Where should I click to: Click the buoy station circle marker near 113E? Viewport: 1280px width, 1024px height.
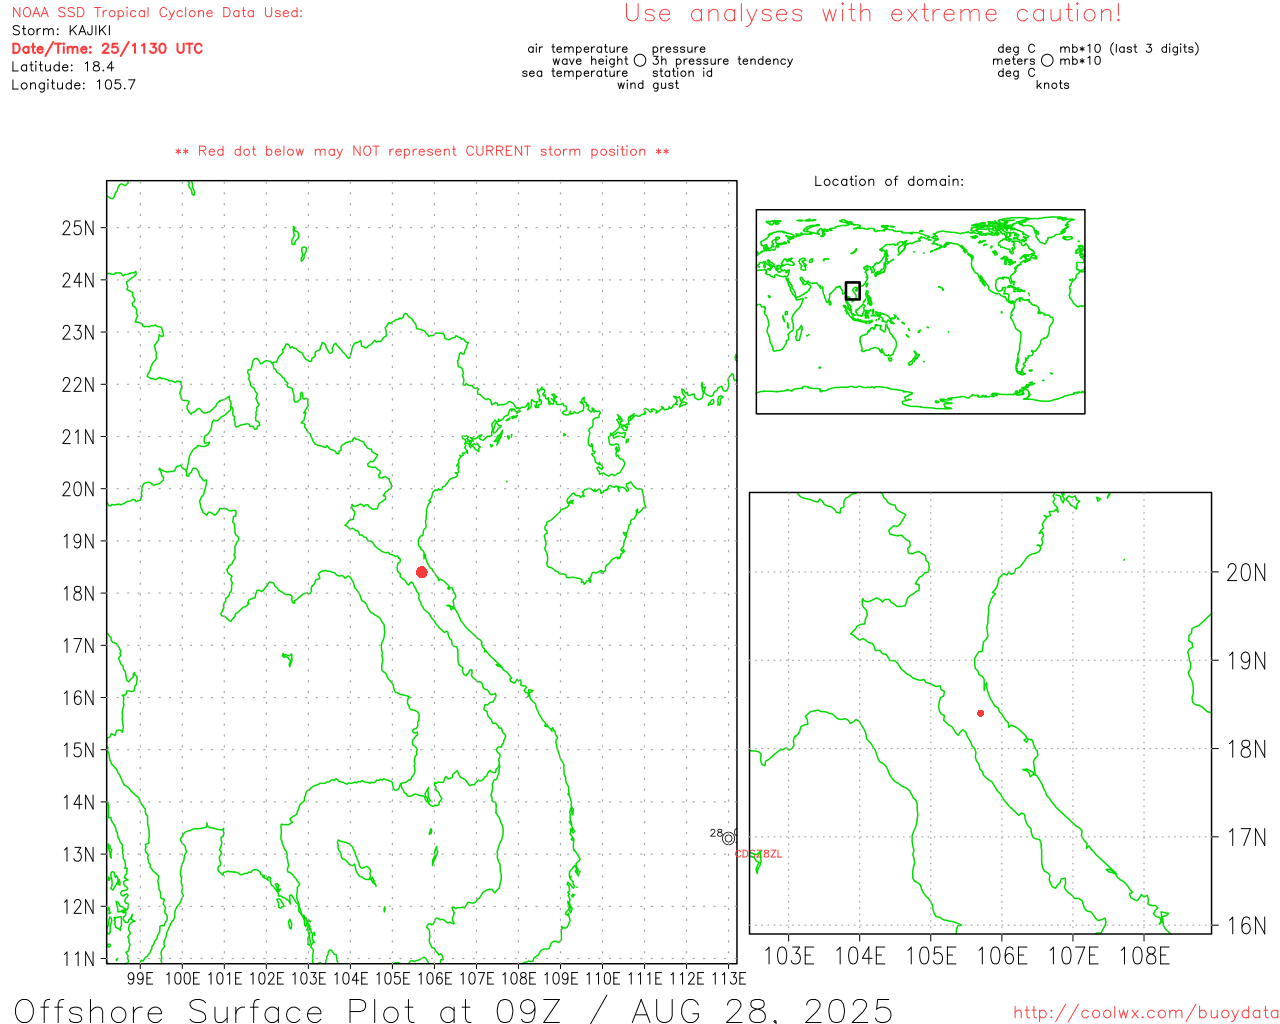point(728,838)
